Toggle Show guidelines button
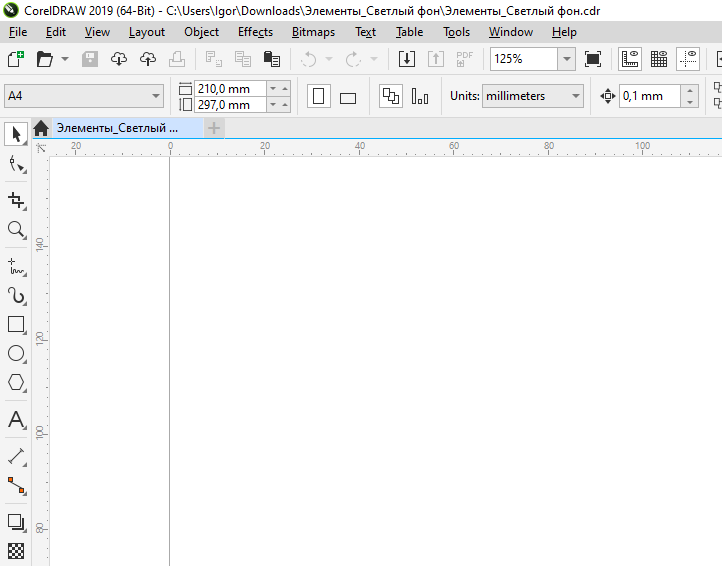Viewport: 722px width, 566px height. [688, 59]
